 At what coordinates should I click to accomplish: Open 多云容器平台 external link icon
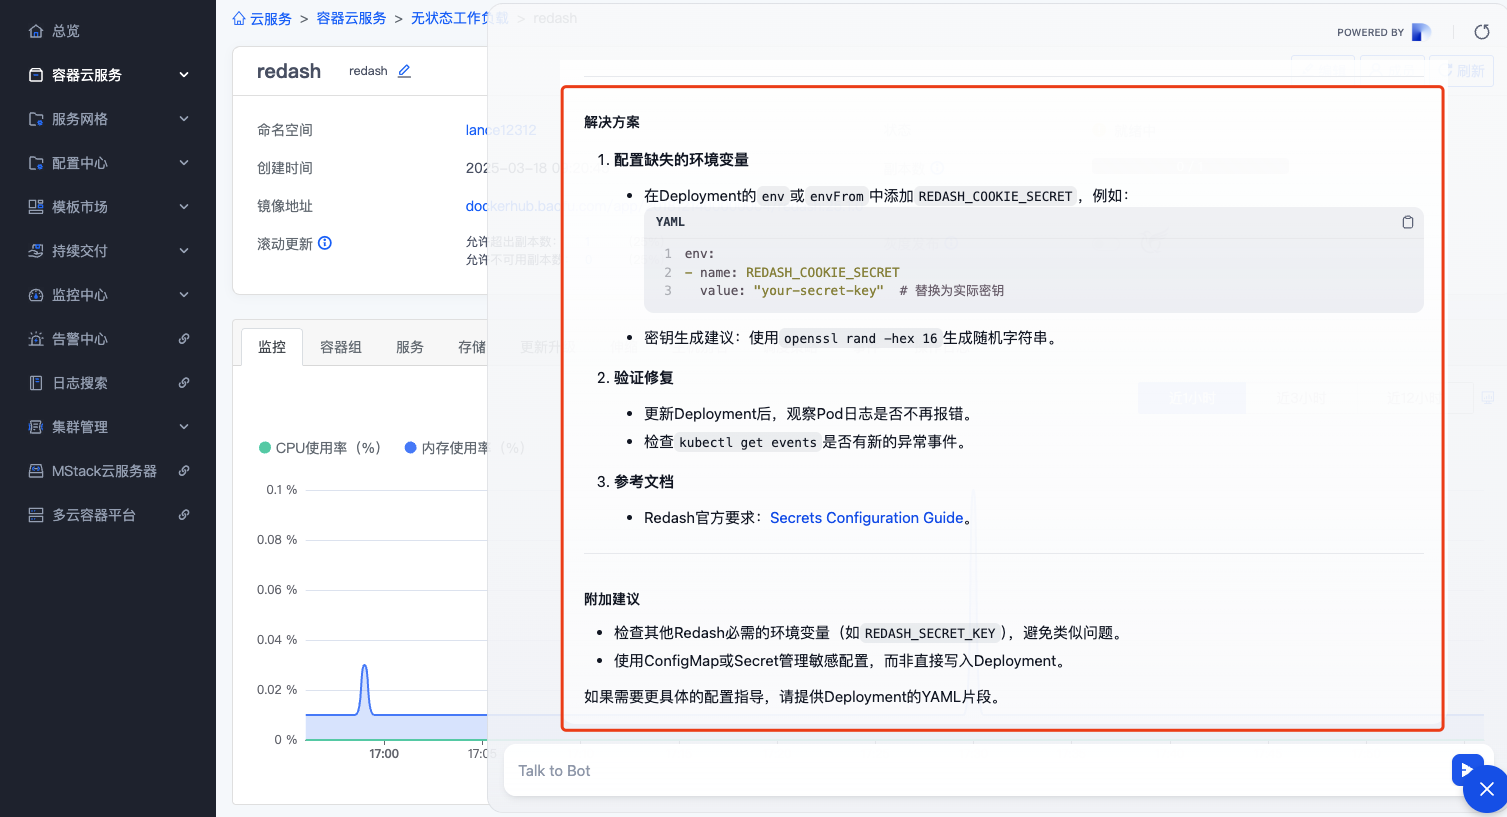pos(184,515)
